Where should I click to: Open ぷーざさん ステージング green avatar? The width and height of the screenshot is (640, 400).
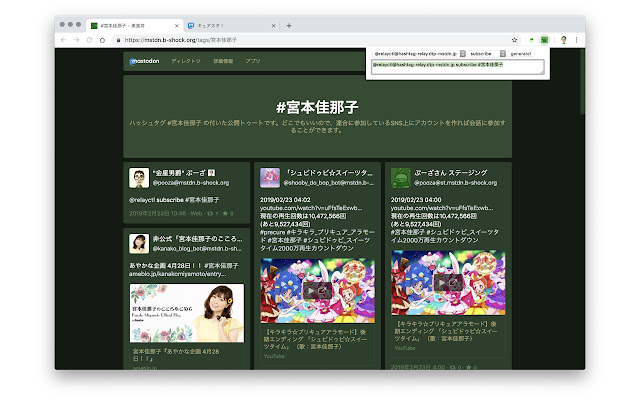tap(401, 178)
